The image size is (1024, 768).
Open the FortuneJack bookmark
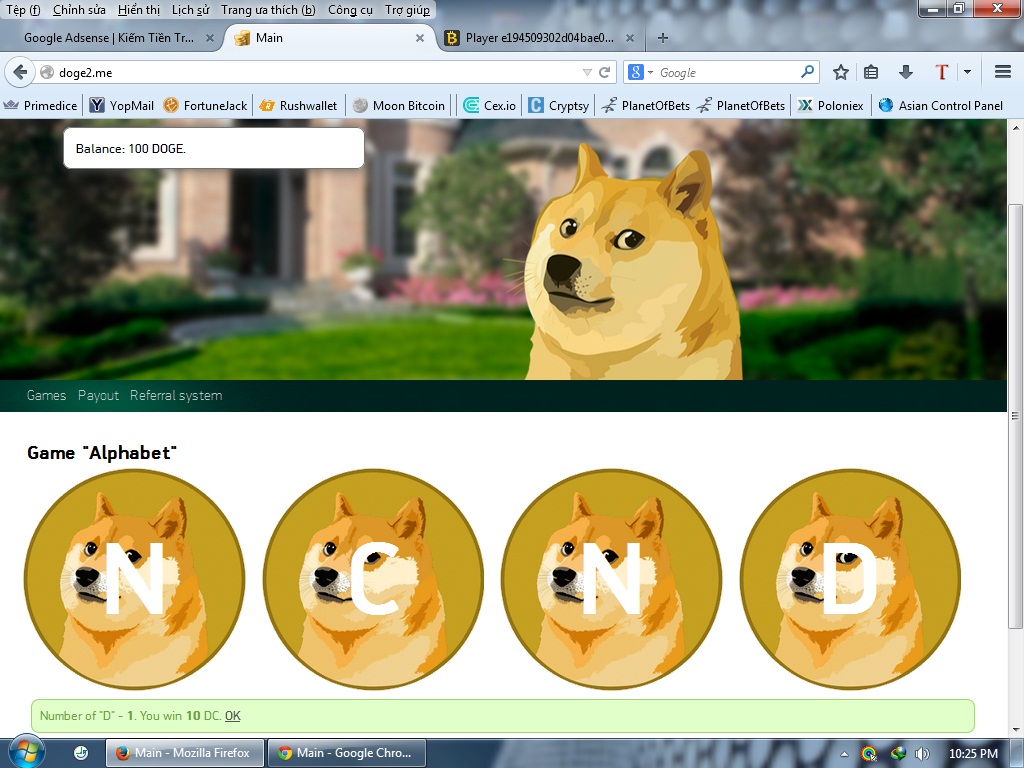coord(205,106)
